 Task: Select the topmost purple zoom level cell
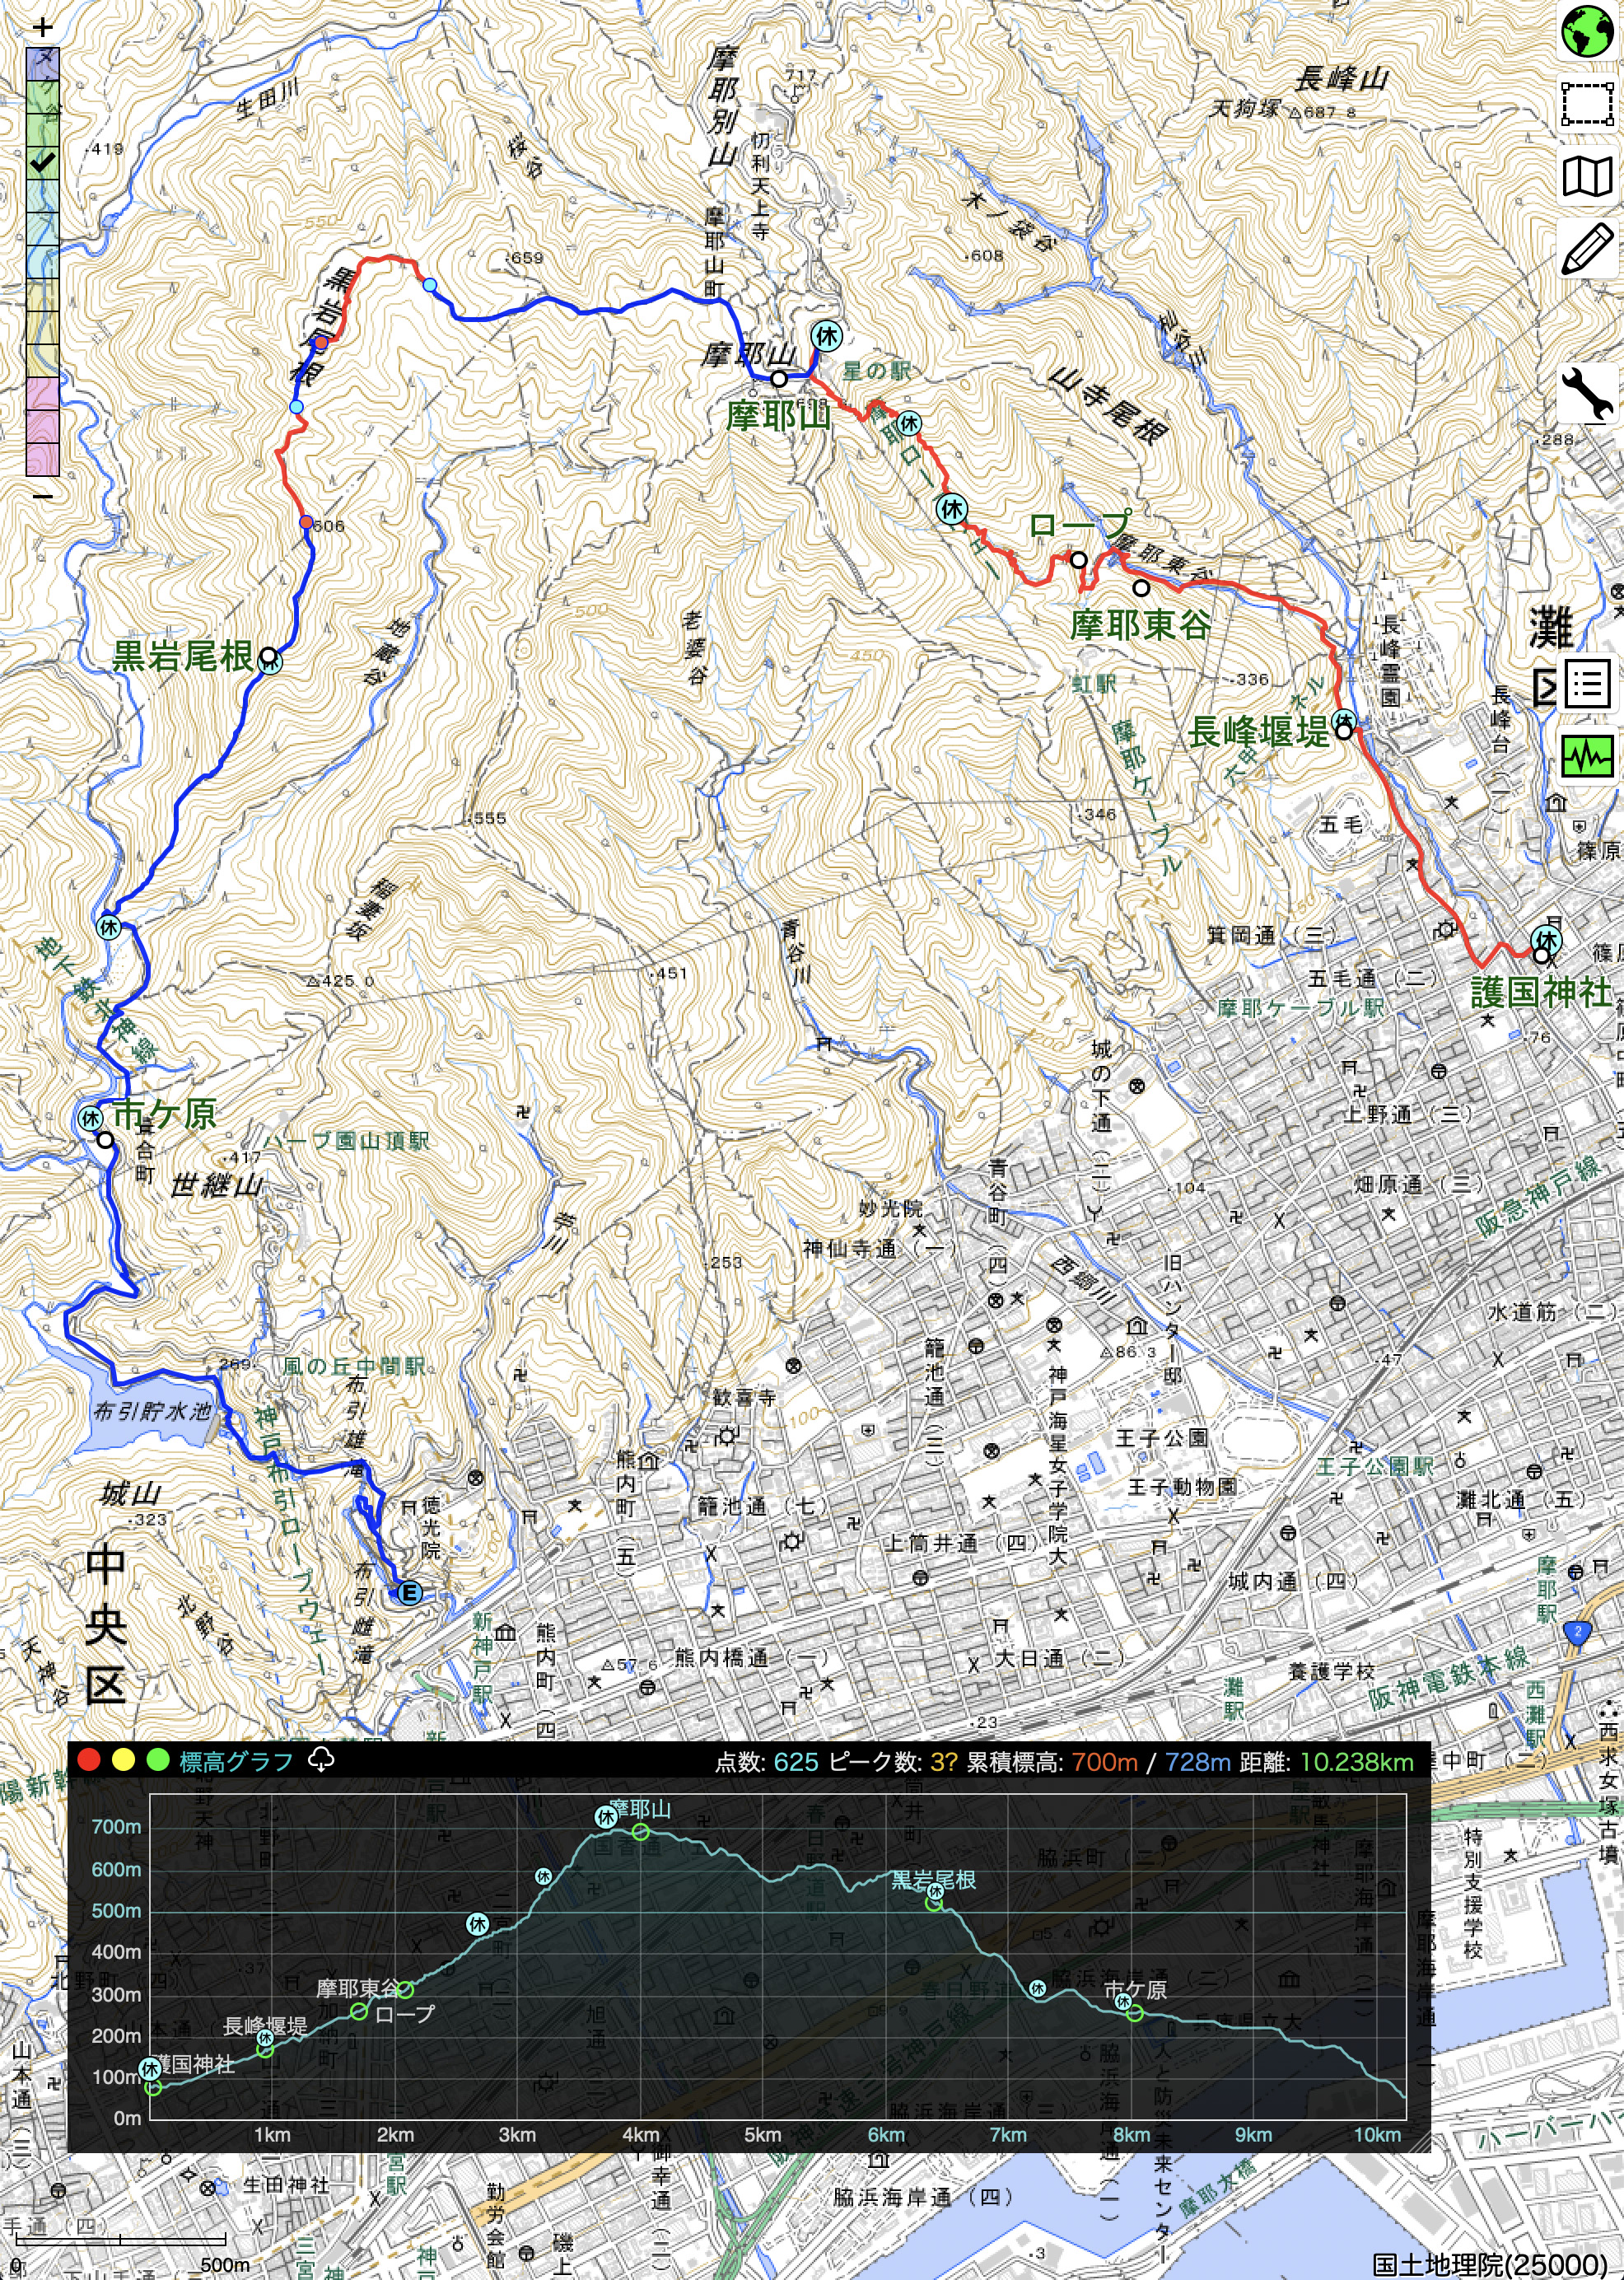click(42, 64)
